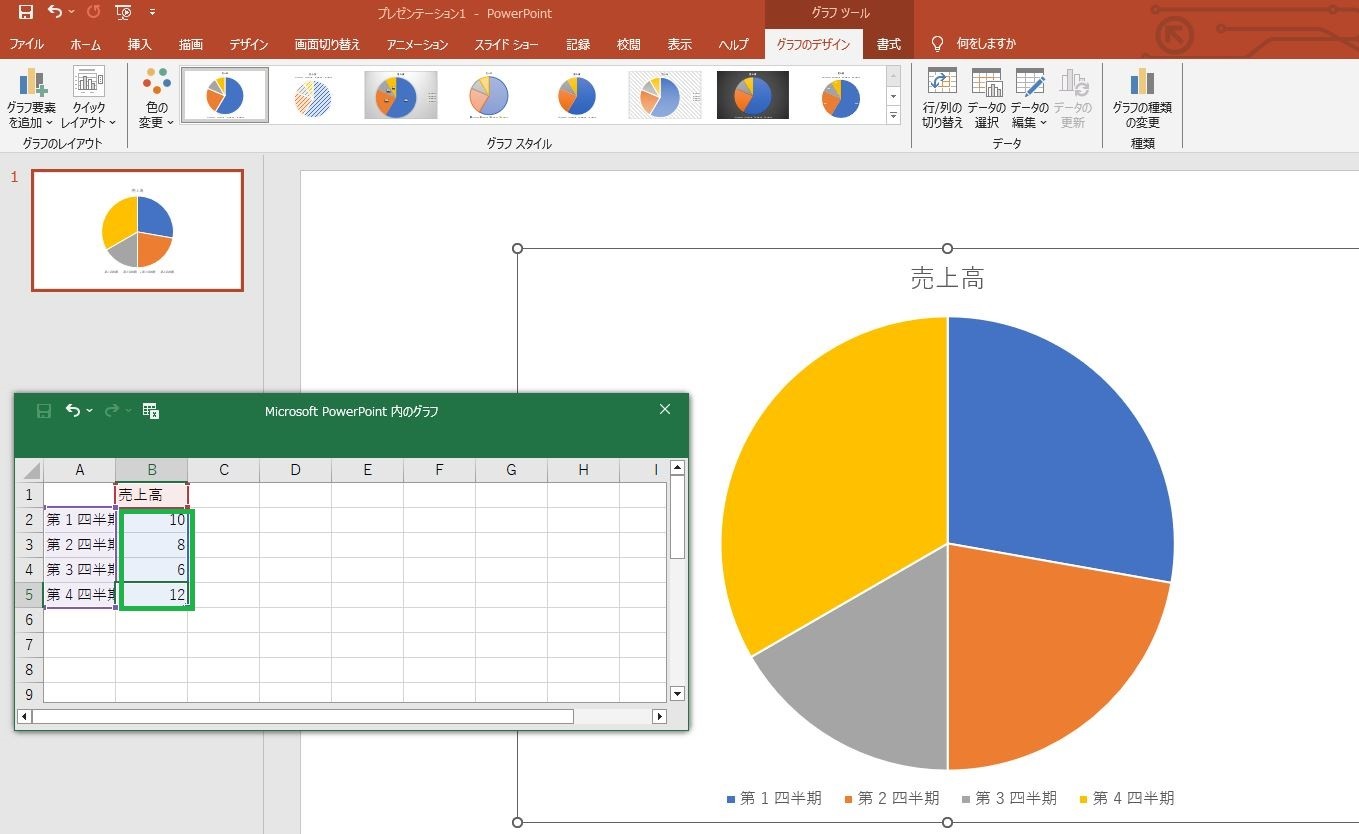Save icon in chart data window

(x=43, y=411)
